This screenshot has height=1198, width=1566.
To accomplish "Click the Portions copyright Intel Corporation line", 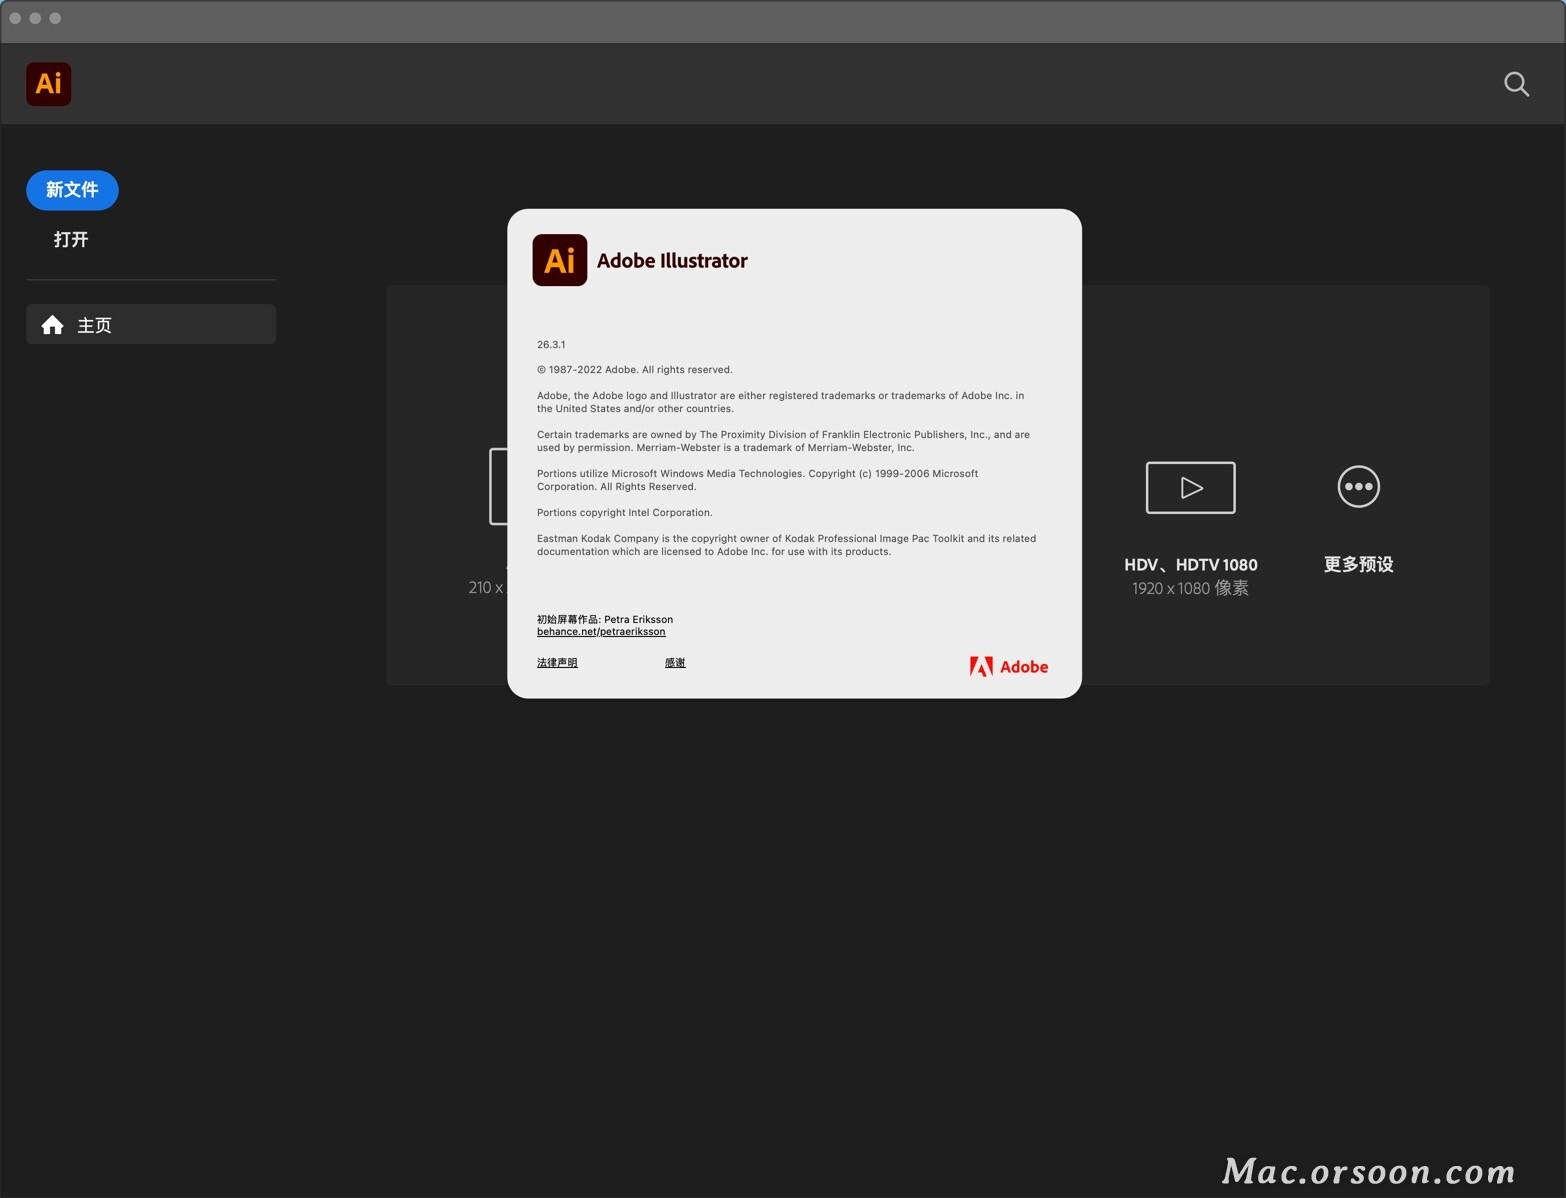I will point(624,513).
